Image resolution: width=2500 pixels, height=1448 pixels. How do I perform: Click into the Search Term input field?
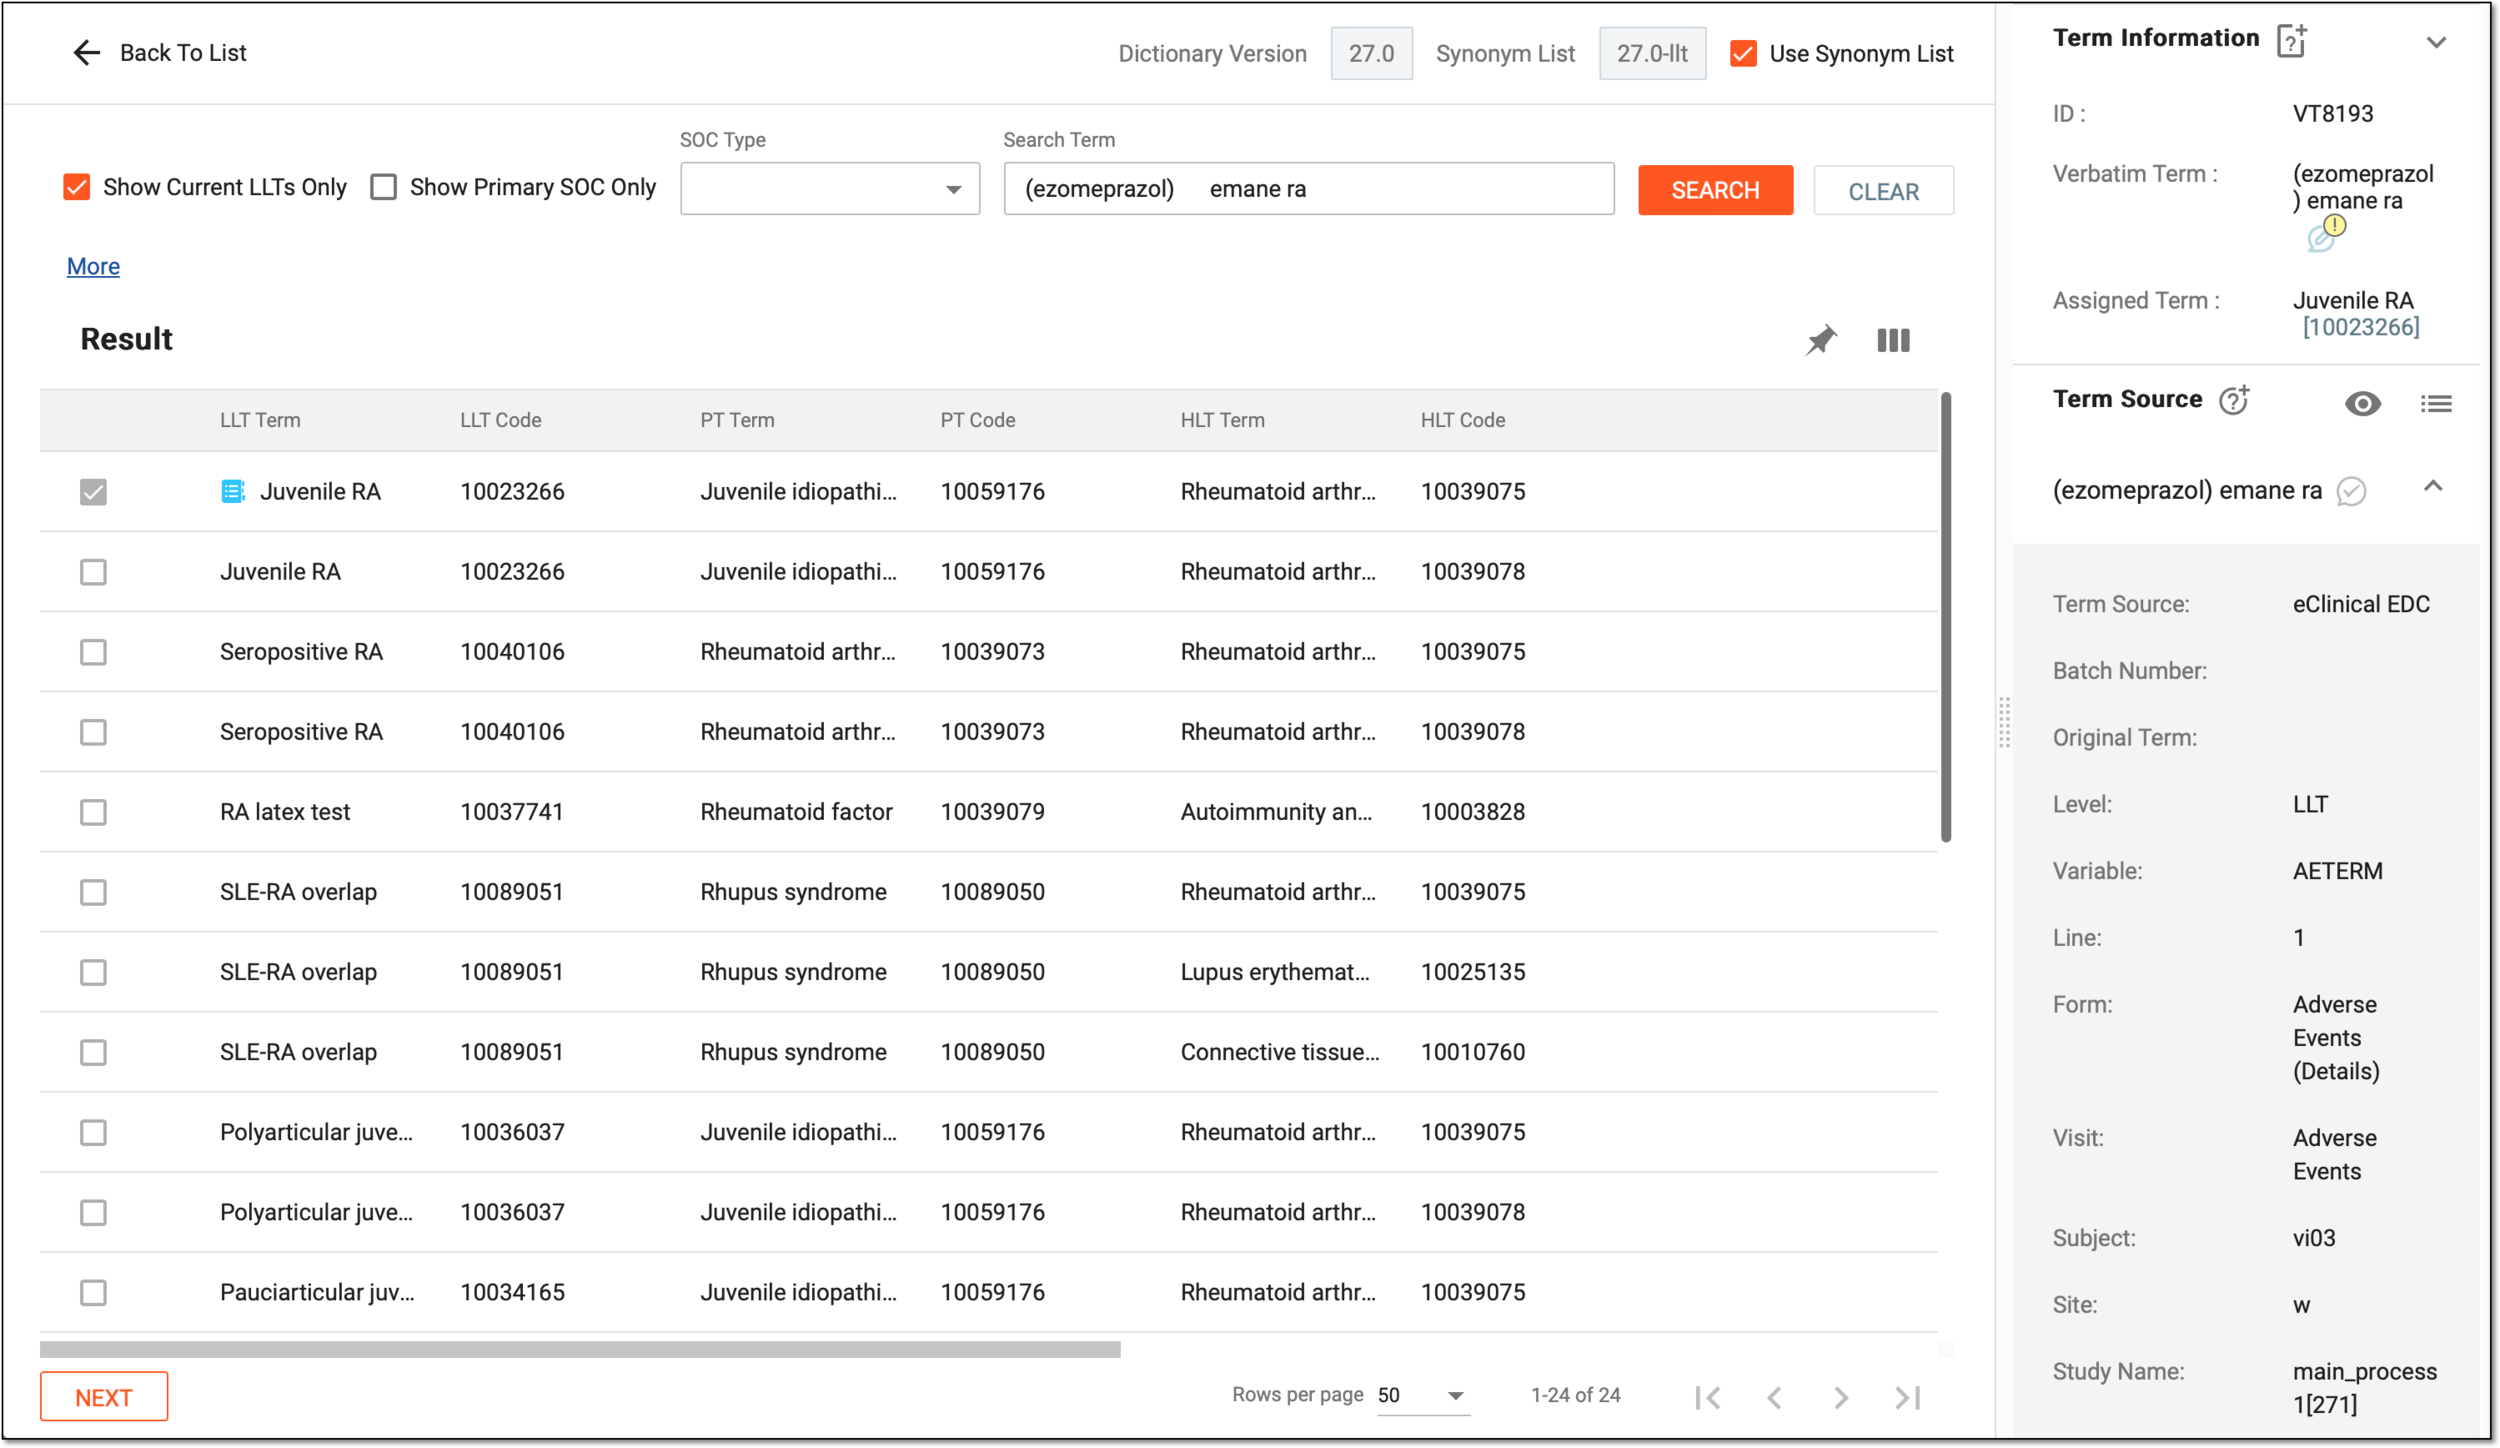(1309, 189)
